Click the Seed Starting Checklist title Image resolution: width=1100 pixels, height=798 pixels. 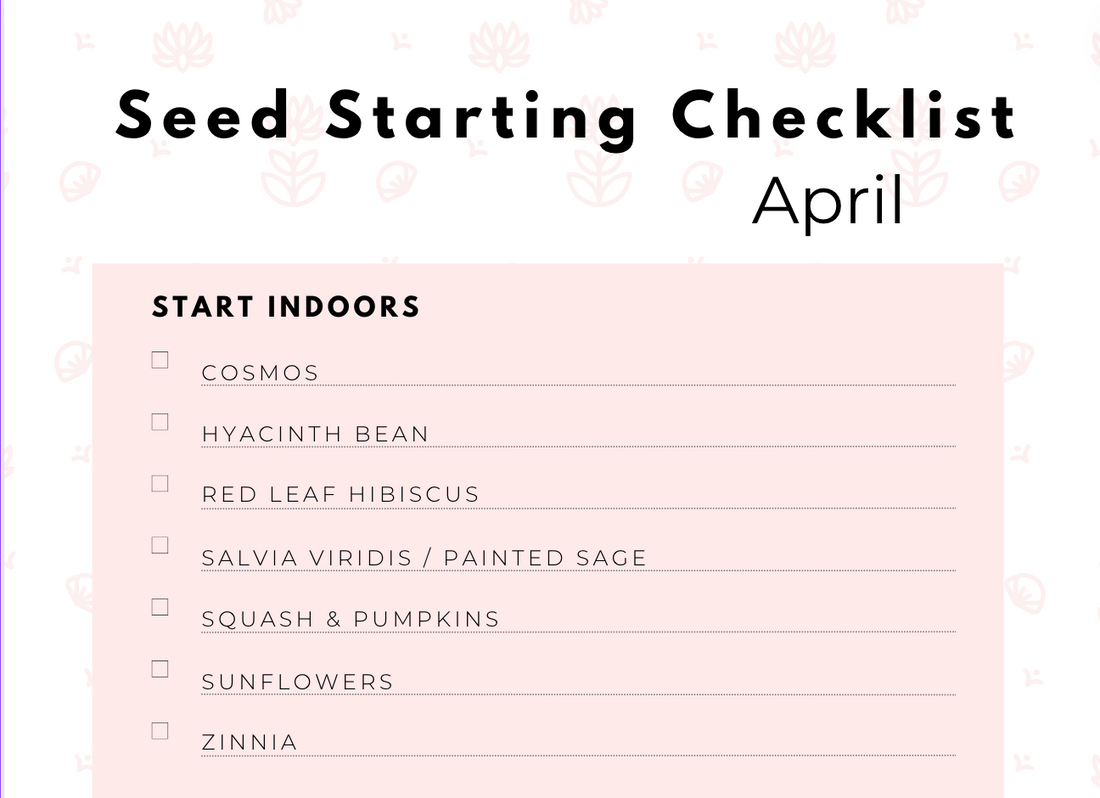(x=565, y=117)
